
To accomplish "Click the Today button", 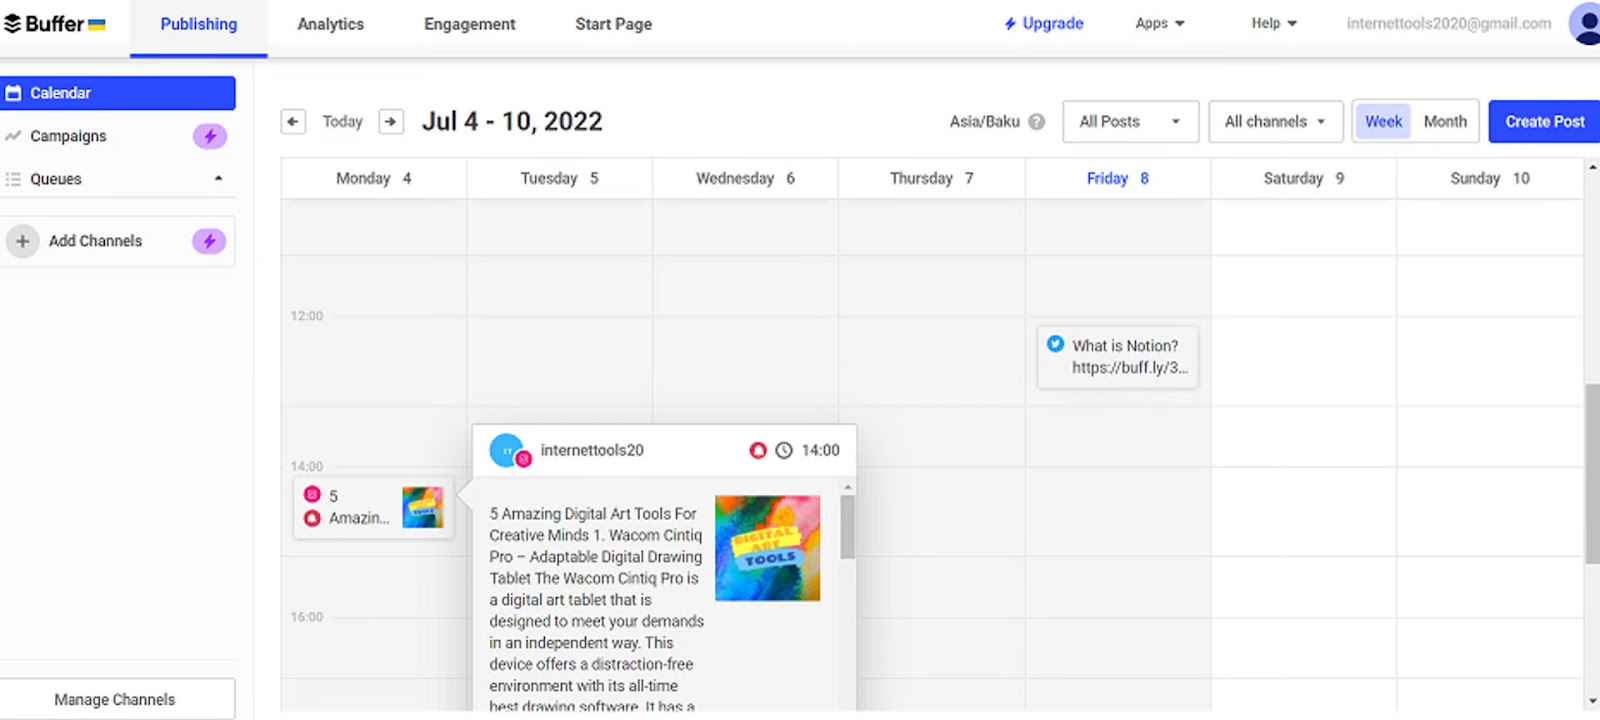I will (342, 122).
